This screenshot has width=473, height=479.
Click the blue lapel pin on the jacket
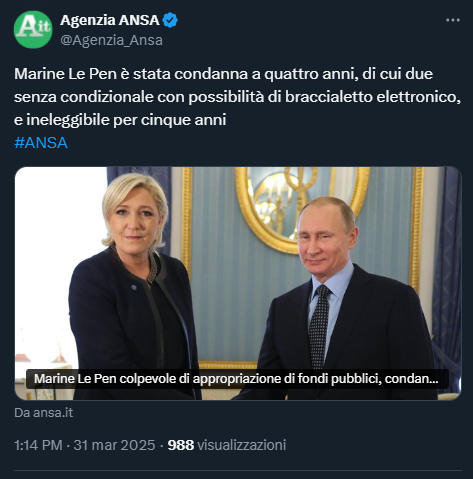(134, 287)
